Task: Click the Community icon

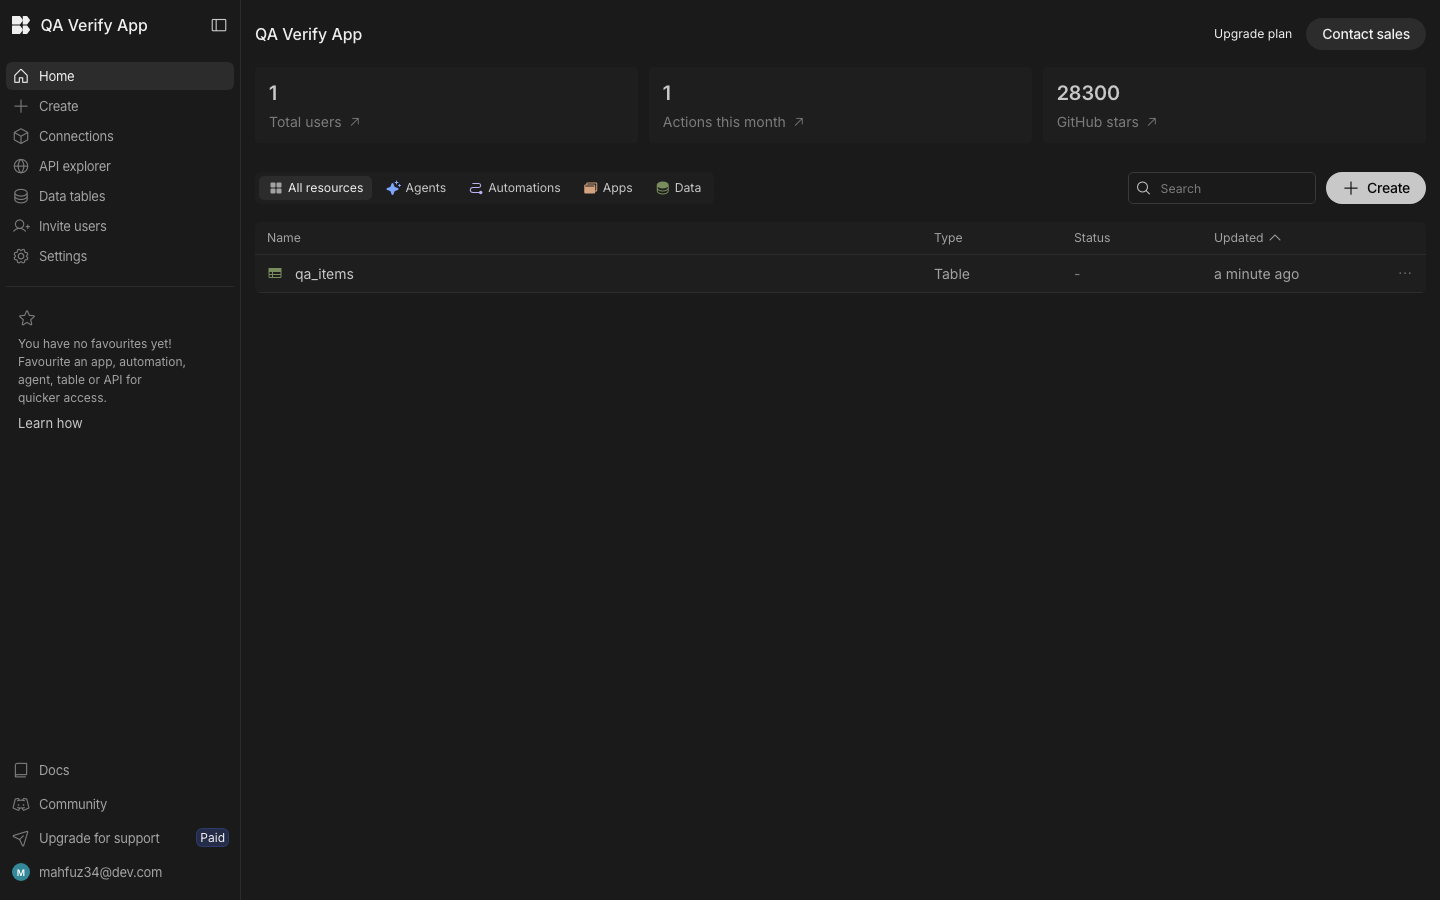Action: [21, 804]
